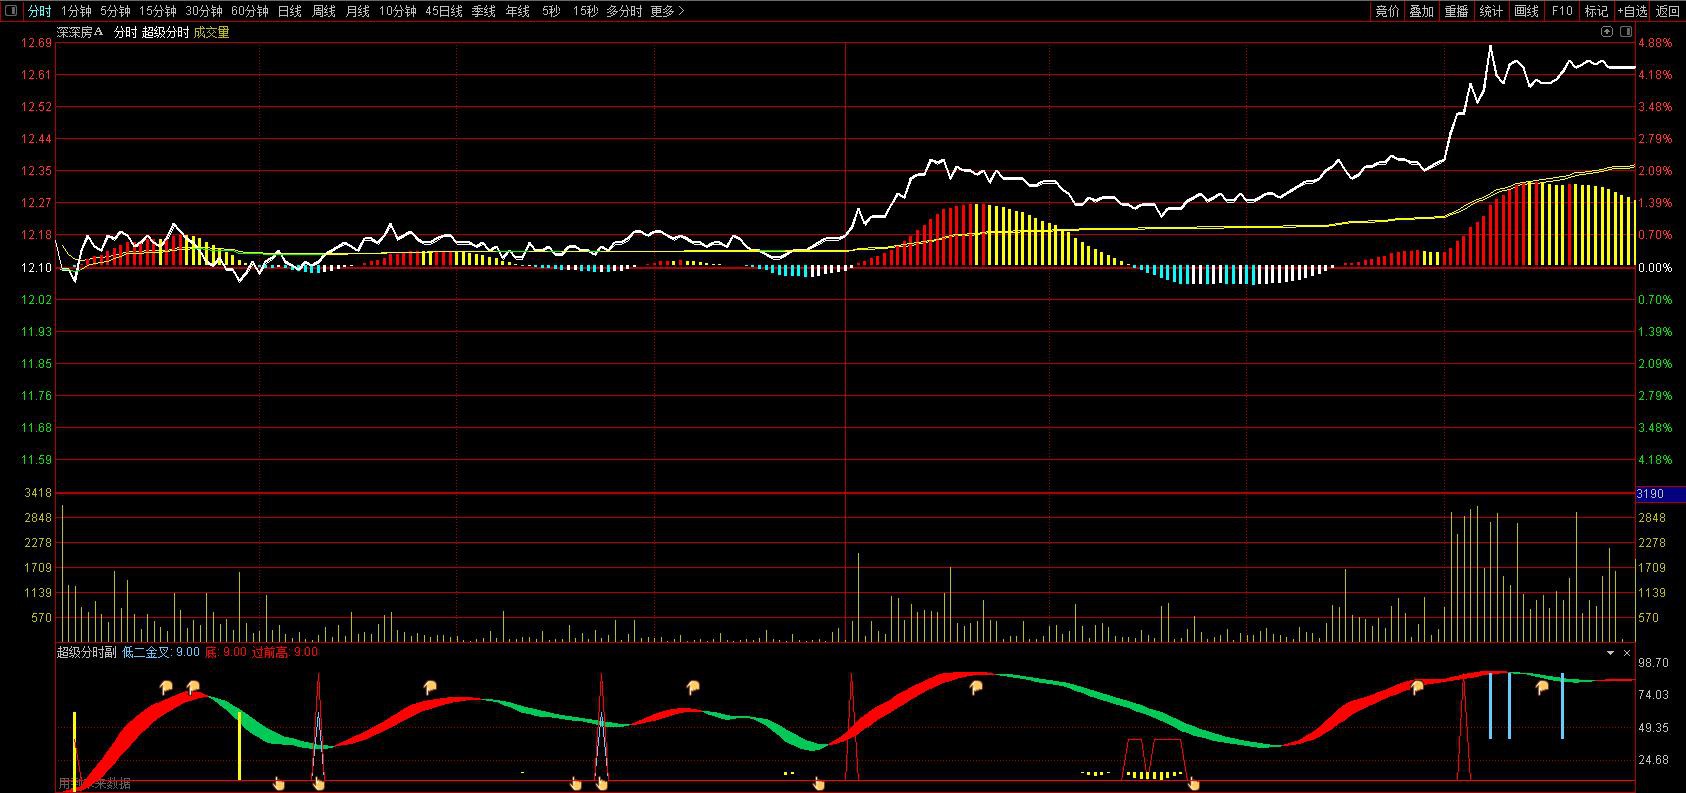1686x793 pixels.
Task: Click the 成交量 volume label
Action: tap(212, 32)
